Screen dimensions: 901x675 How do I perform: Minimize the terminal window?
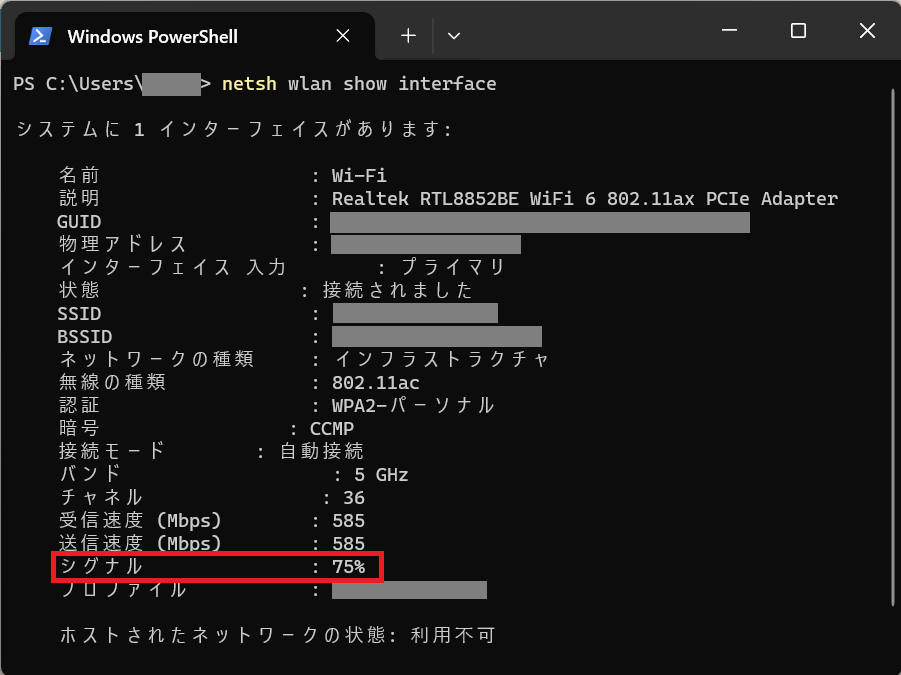pos(729,32)
